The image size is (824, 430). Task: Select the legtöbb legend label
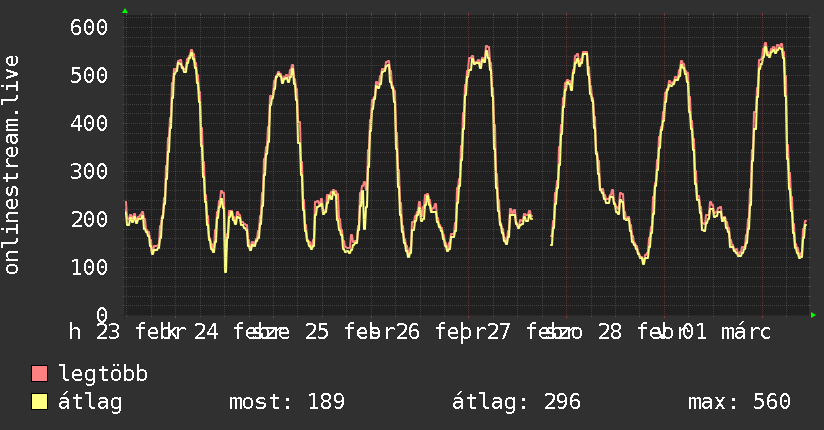tap(103, 373)
